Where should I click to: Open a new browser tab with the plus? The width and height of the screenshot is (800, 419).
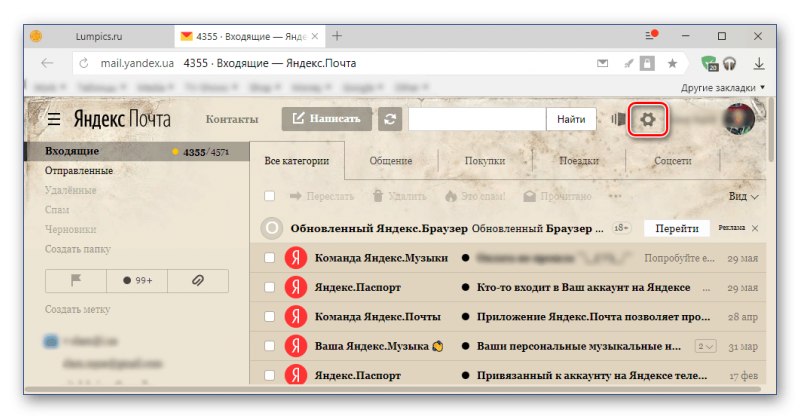coord(337,36)
